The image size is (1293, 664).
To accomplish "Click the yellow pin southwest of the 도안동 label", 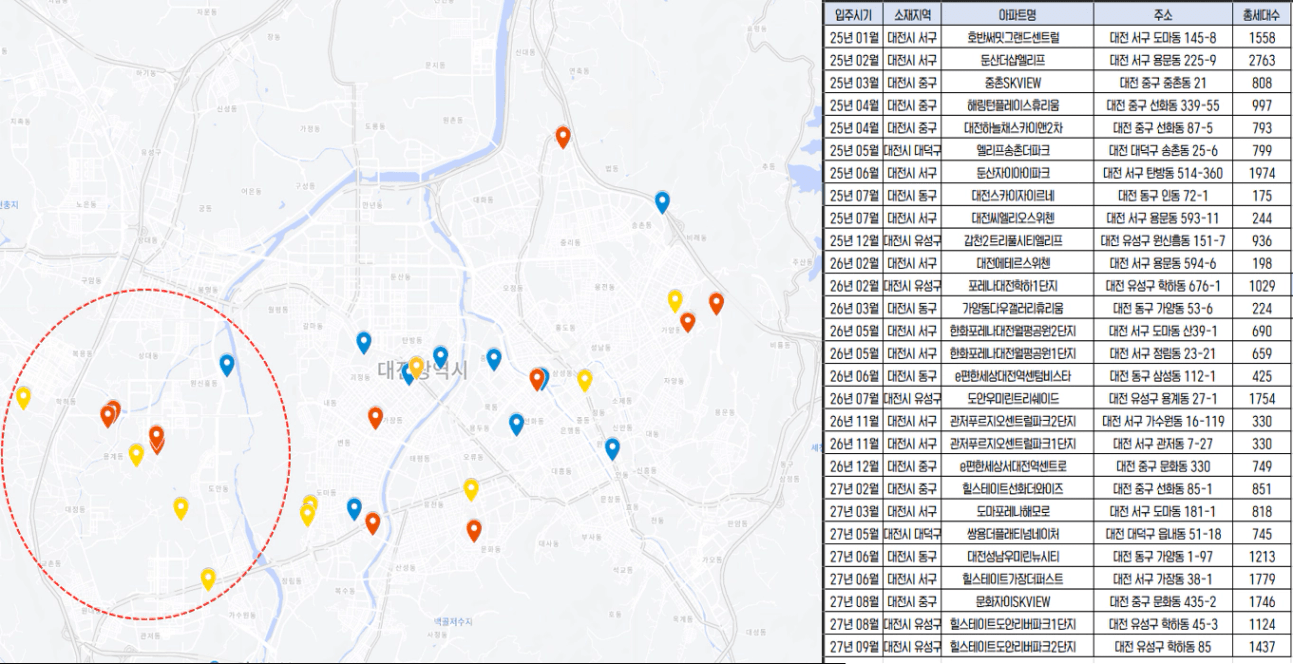I will pyautogui.click(x=181, y=508).
